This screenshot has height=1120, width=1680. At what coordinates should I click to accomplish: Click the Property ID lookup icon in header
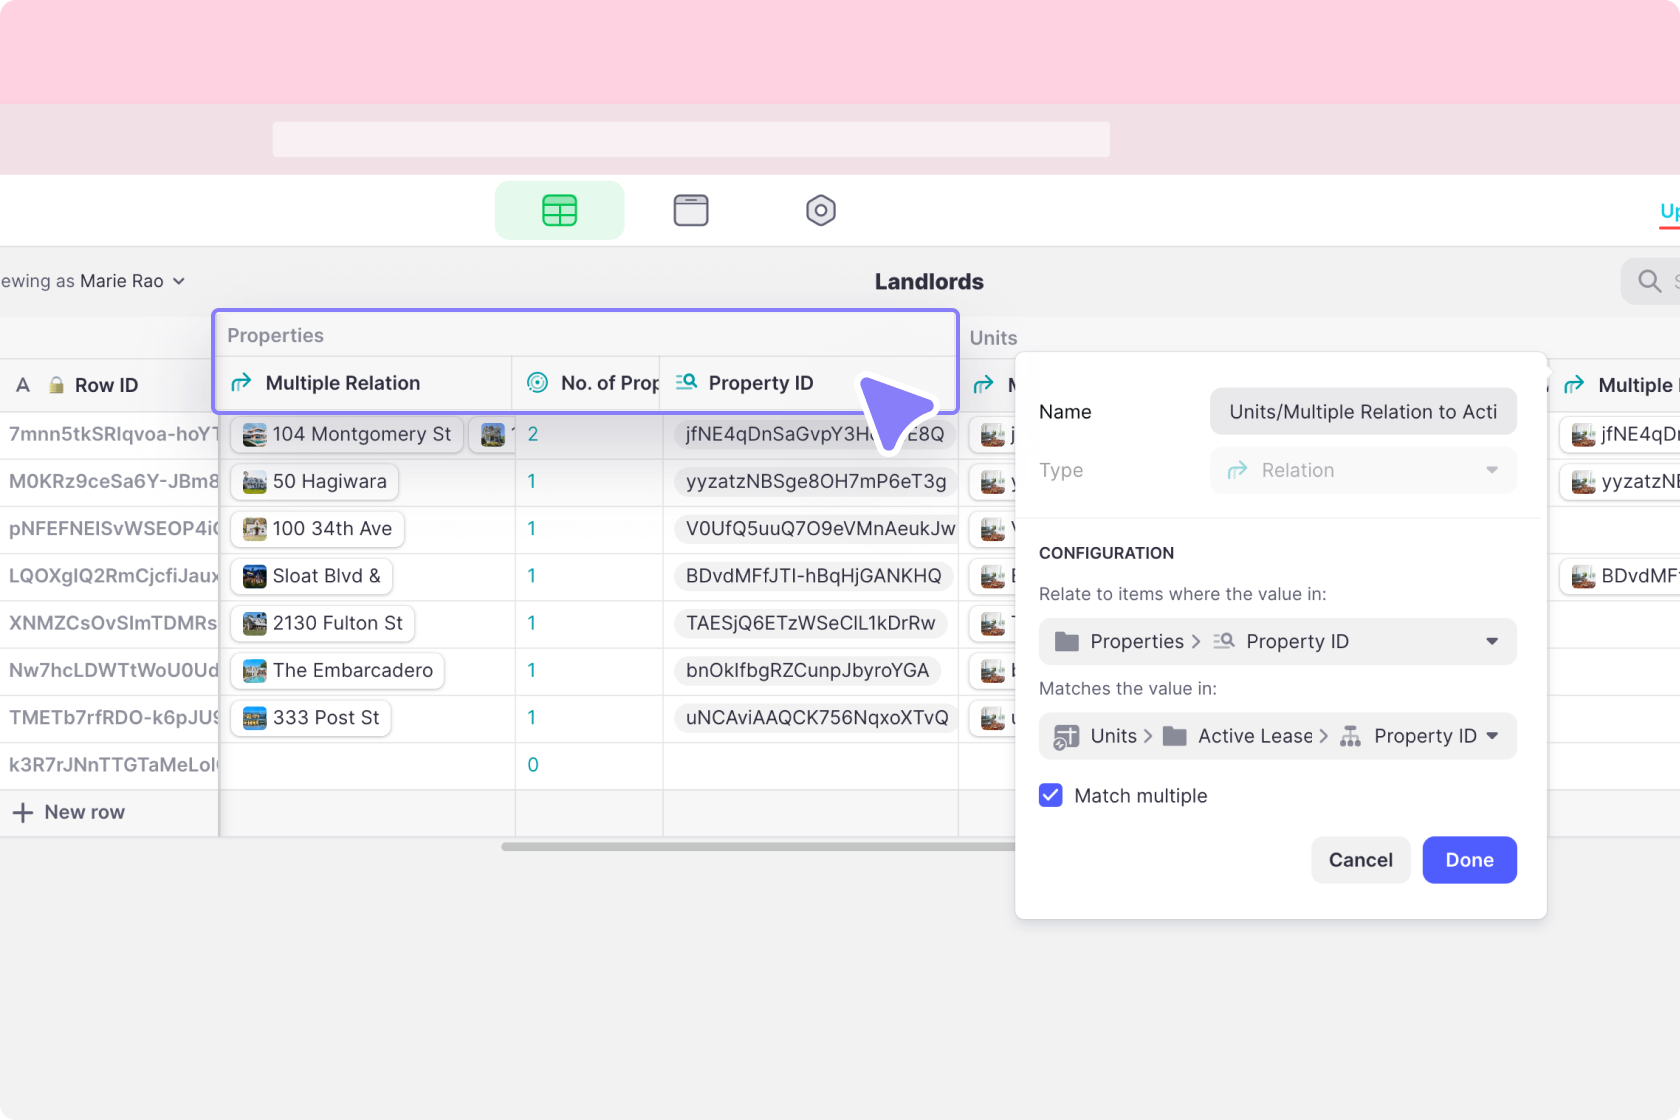(686, 383)
